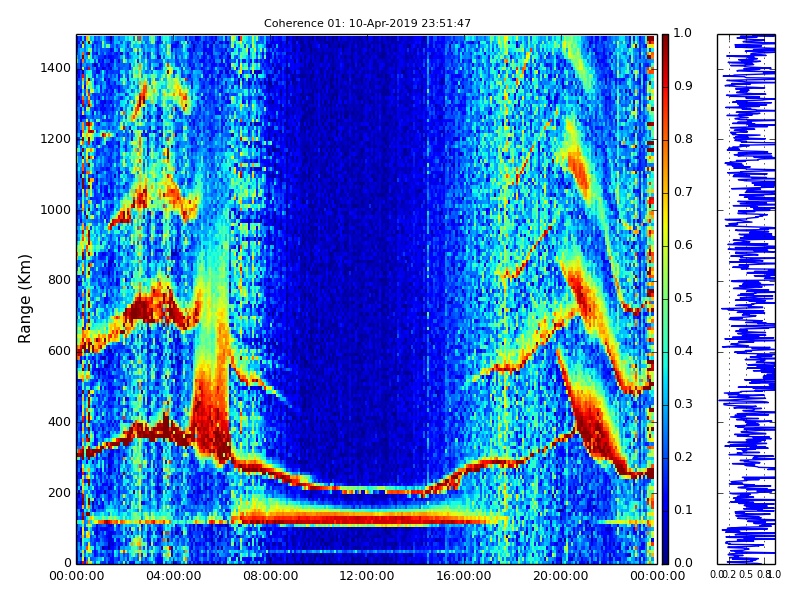Click the colorbar 0.2 tick label

[x=683, y=457]
